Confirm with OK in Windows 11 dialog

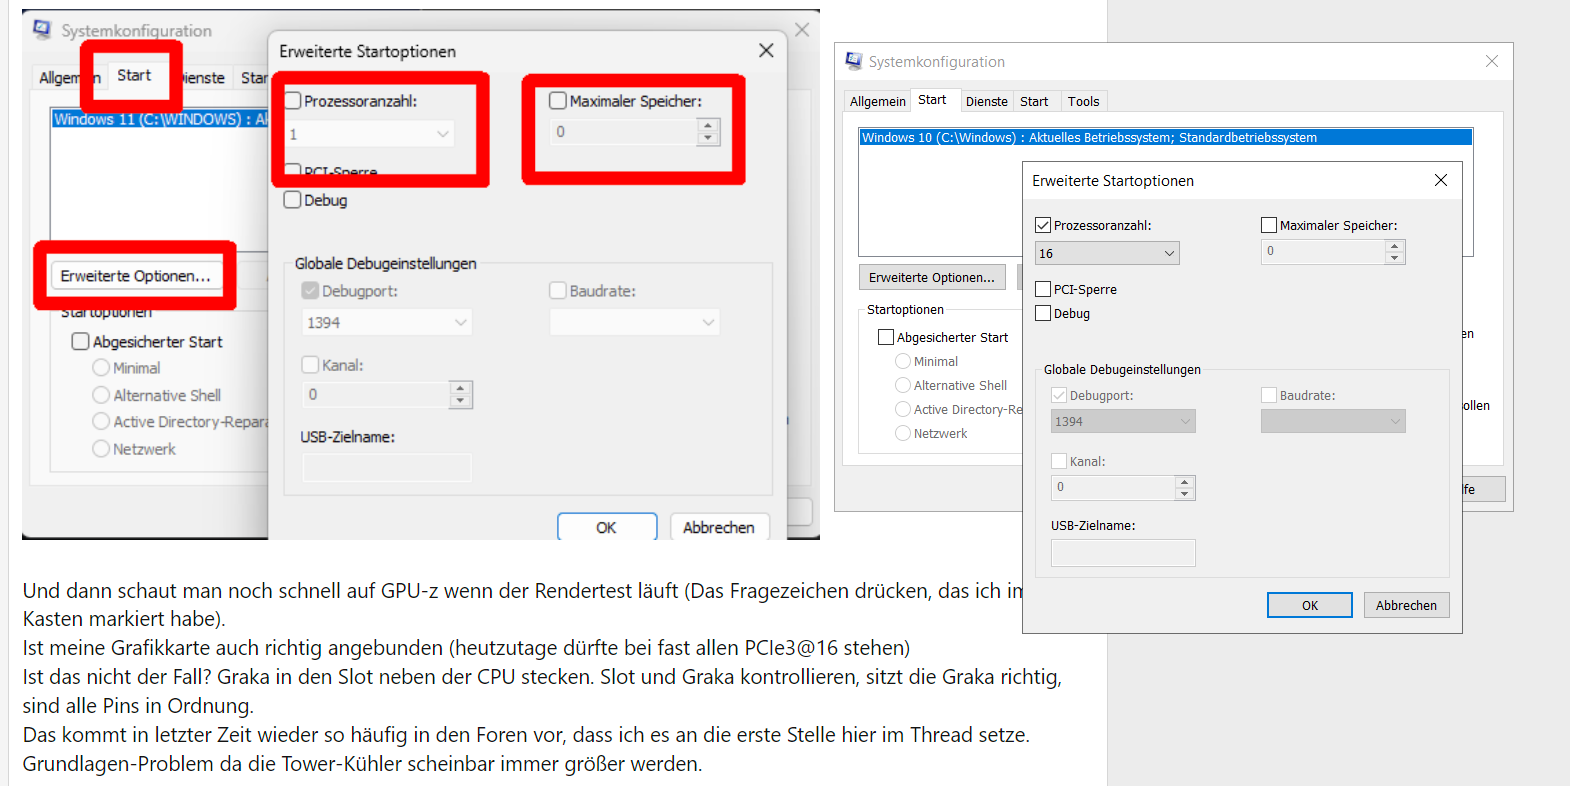pyautogui.click(x=607, y=527)
